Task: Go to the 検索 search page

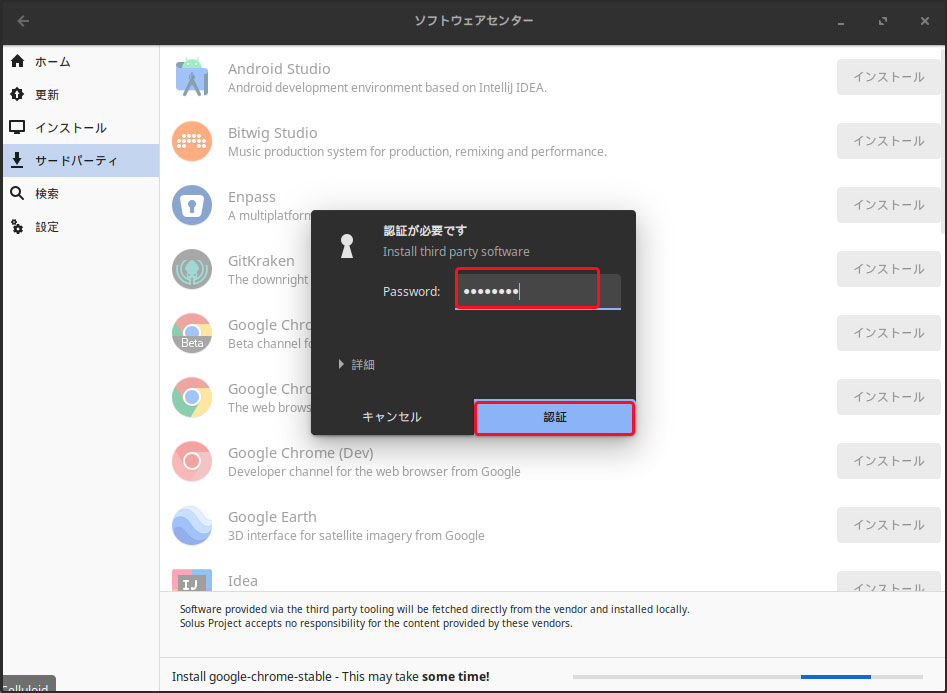Action: coord(47,194)
